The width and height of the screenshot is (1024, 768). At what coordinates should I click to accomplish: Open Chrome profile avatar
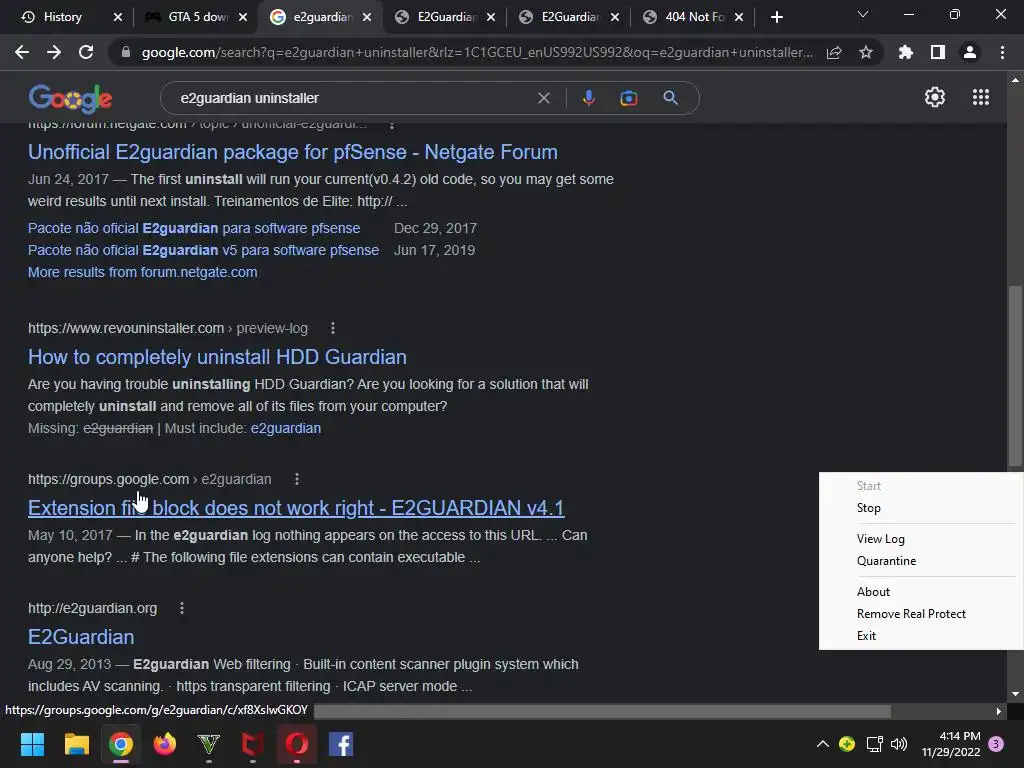[970, 52]
